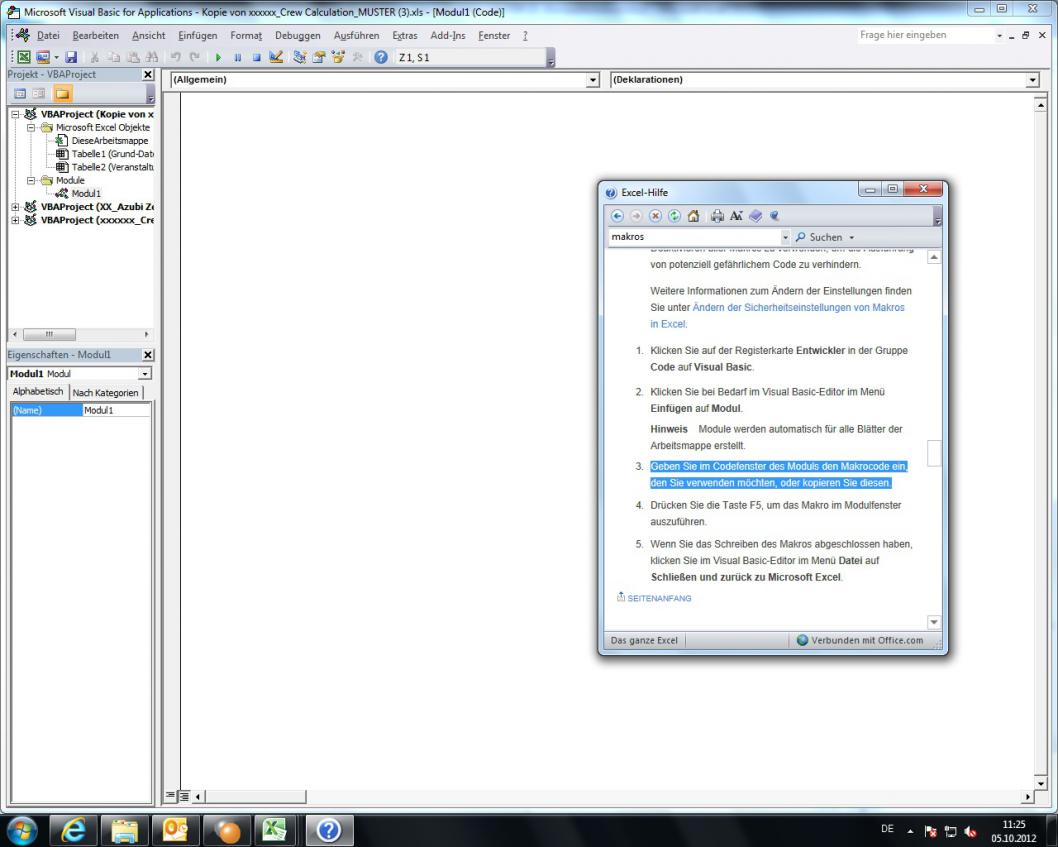Click Project panel horizontal scrollbar thumb
1058x847 pixels.
(x=49, y=335)
